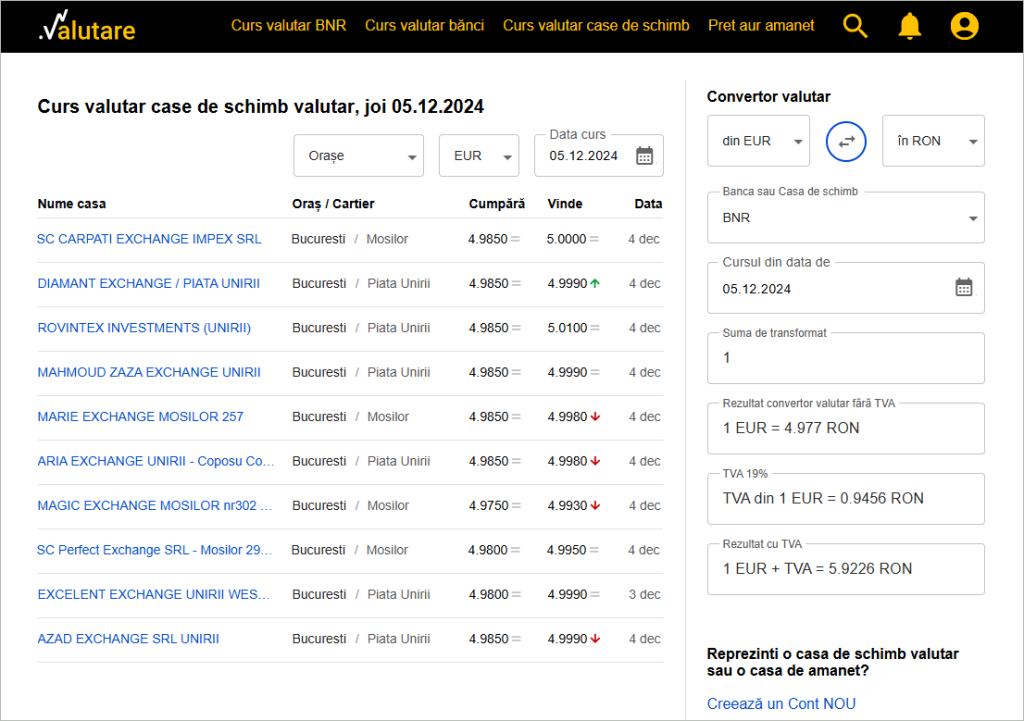Open the user account profile icon

(x=964, y=26)
